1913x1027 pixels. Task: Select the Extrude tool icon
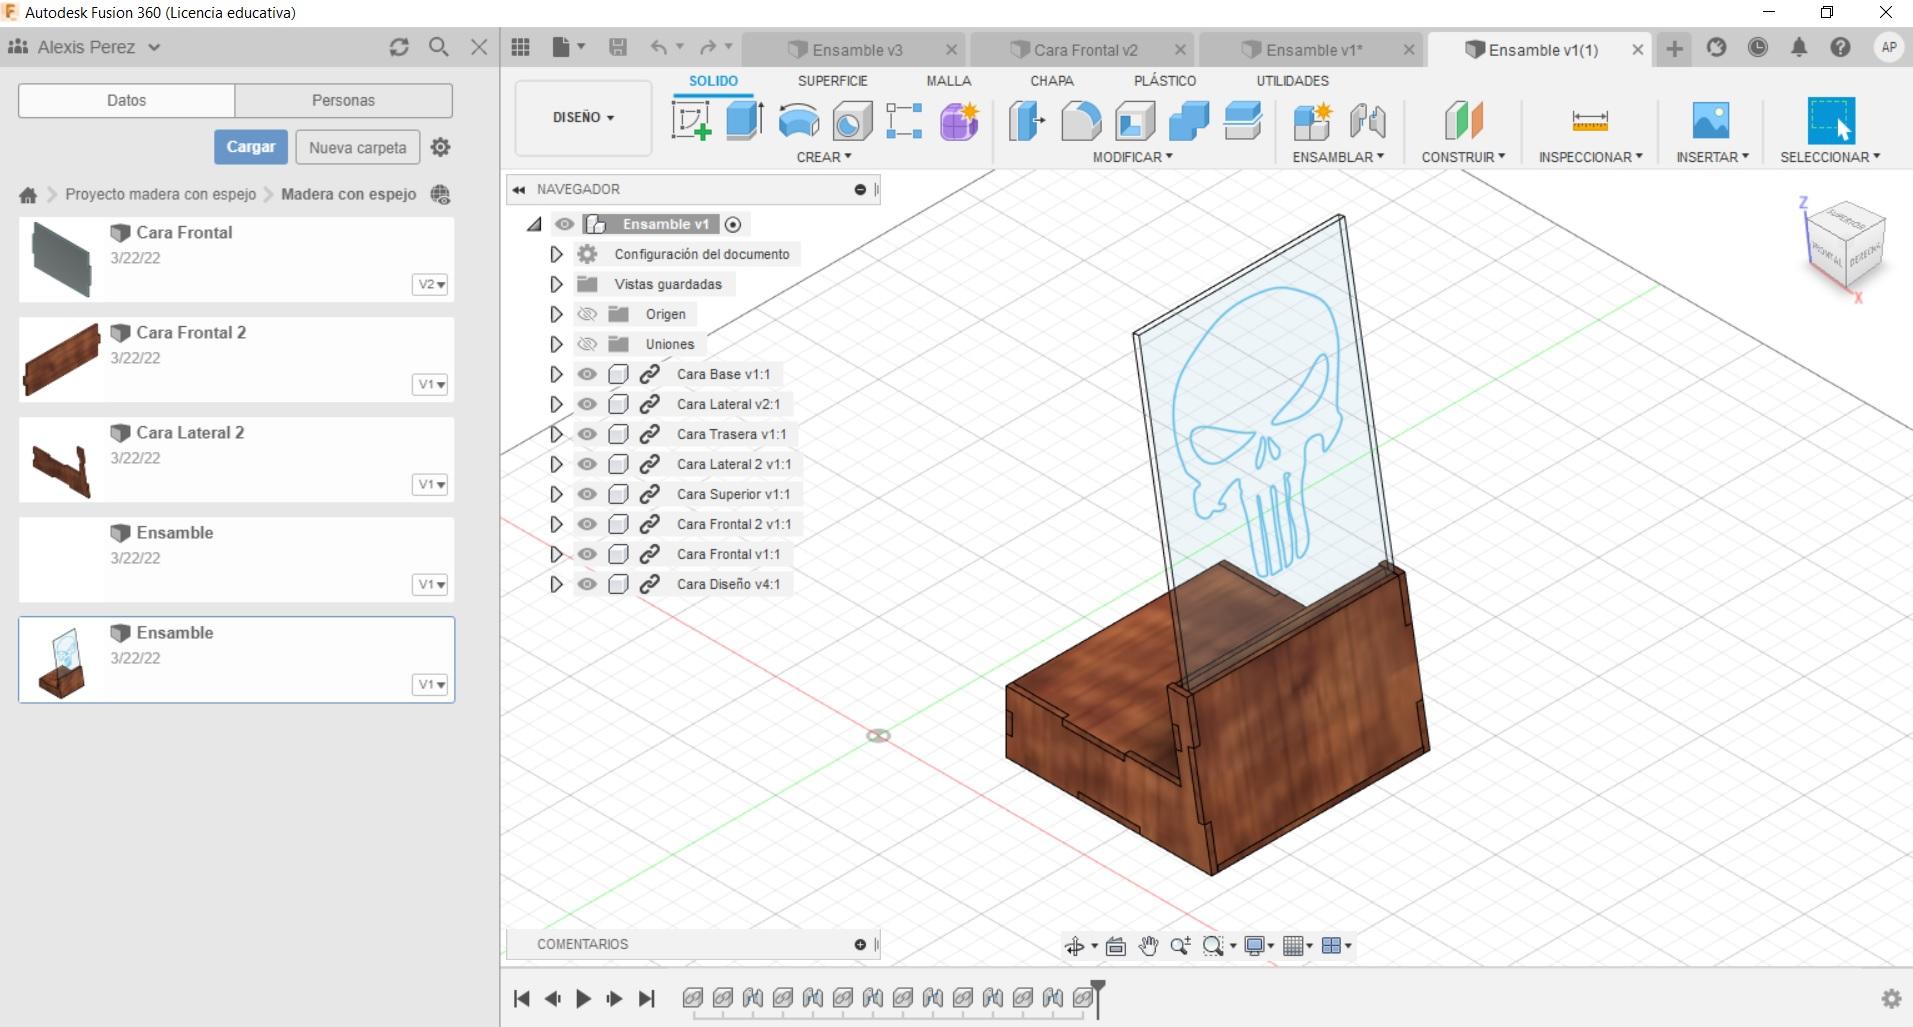(744, 121)
